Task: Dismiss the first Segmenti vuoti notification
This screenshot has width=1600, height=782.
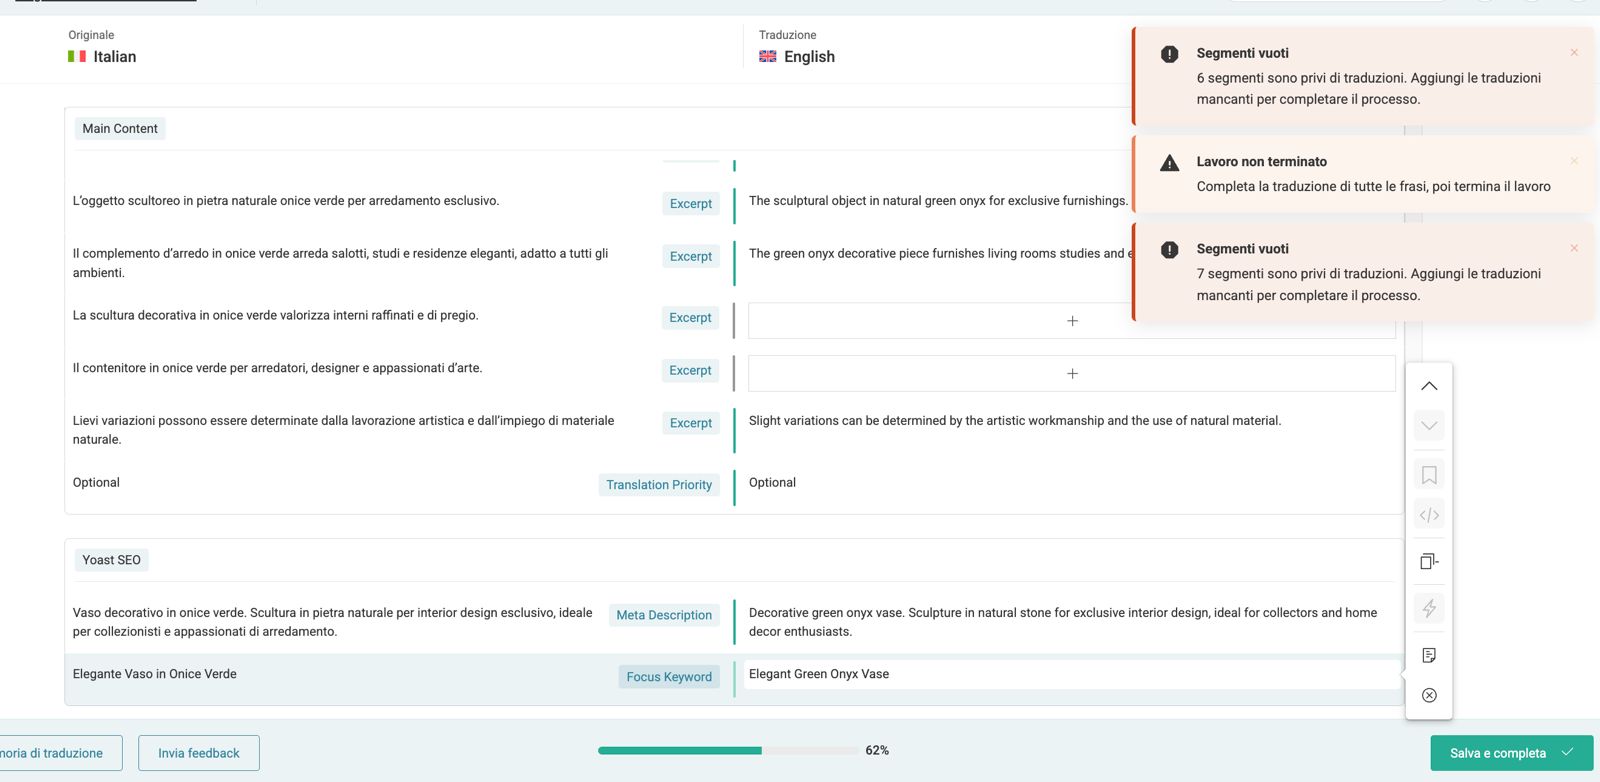Action: 1574,52
